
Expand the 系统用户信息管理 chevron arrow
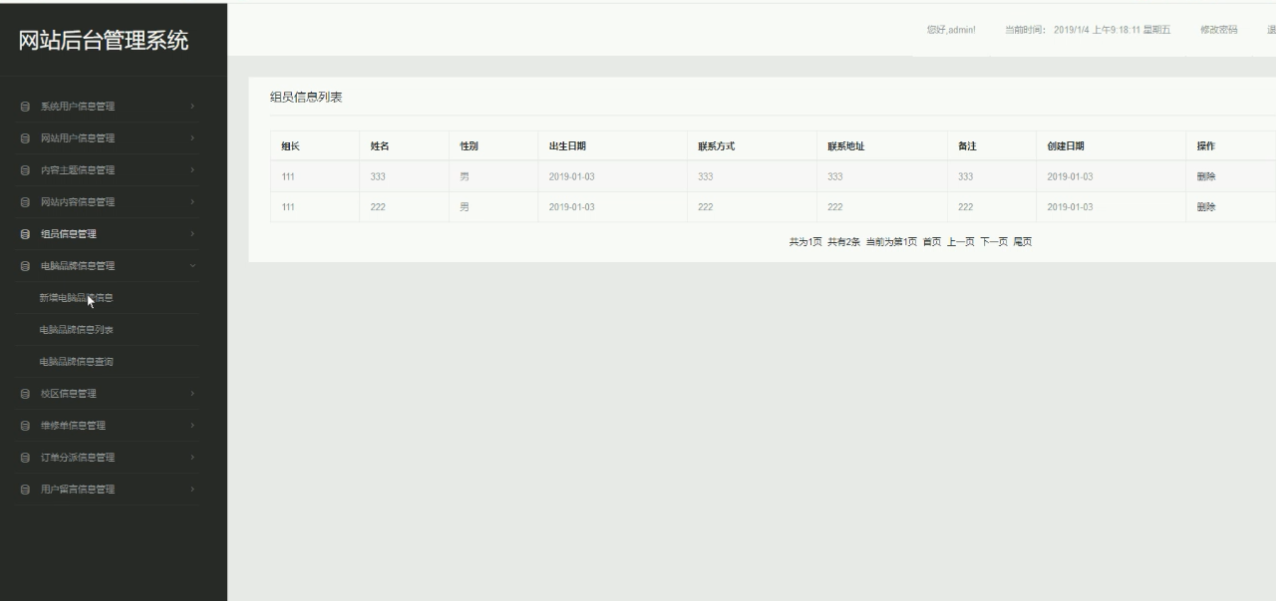(192, 106)
